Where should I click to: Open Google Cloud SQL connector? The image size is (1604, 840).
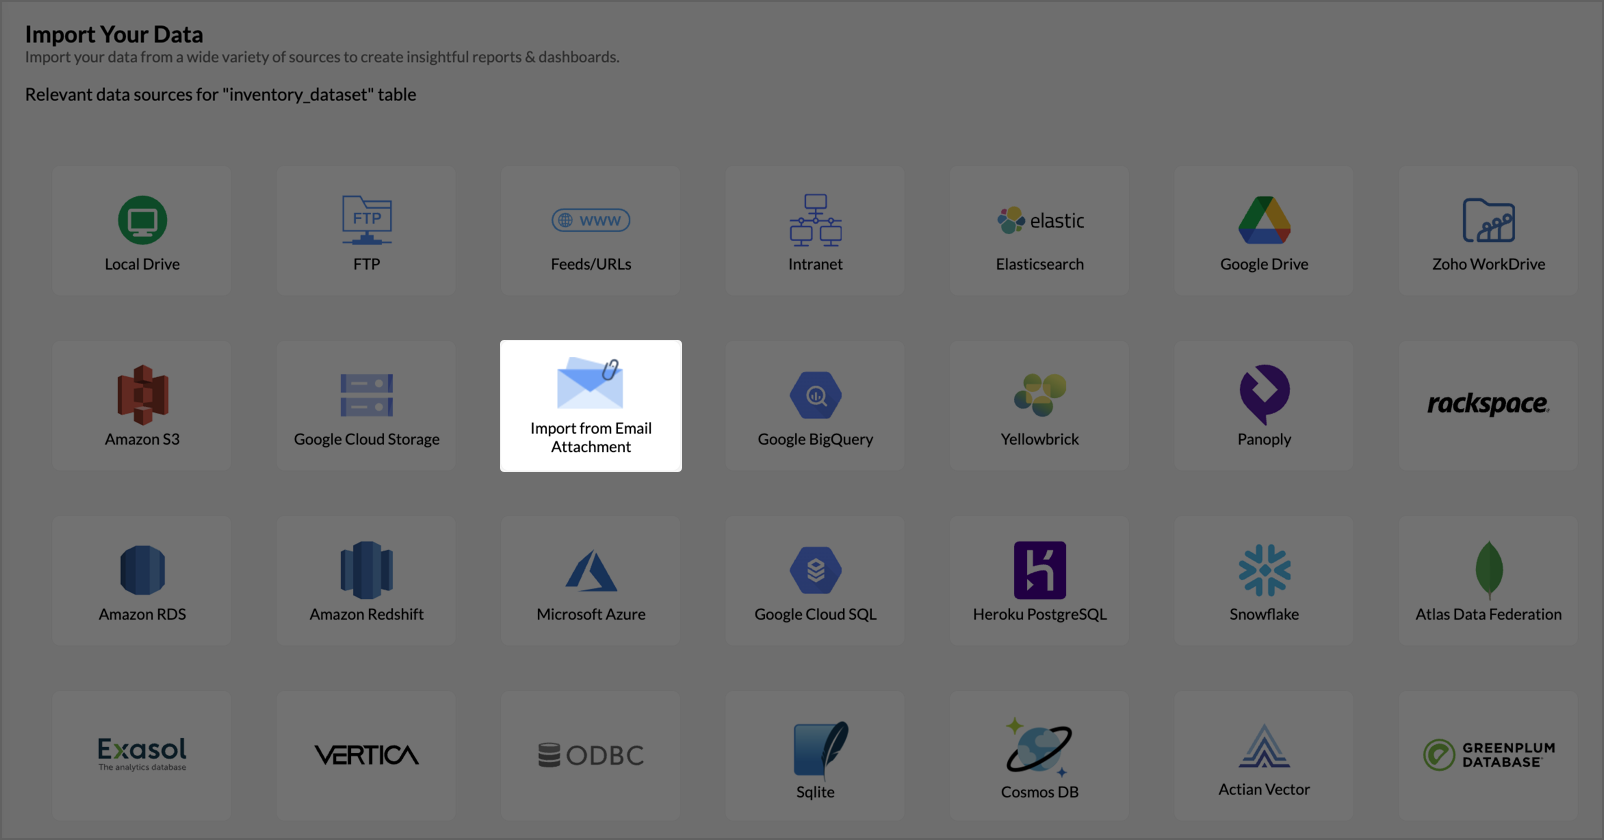click(x=815, y=581)
